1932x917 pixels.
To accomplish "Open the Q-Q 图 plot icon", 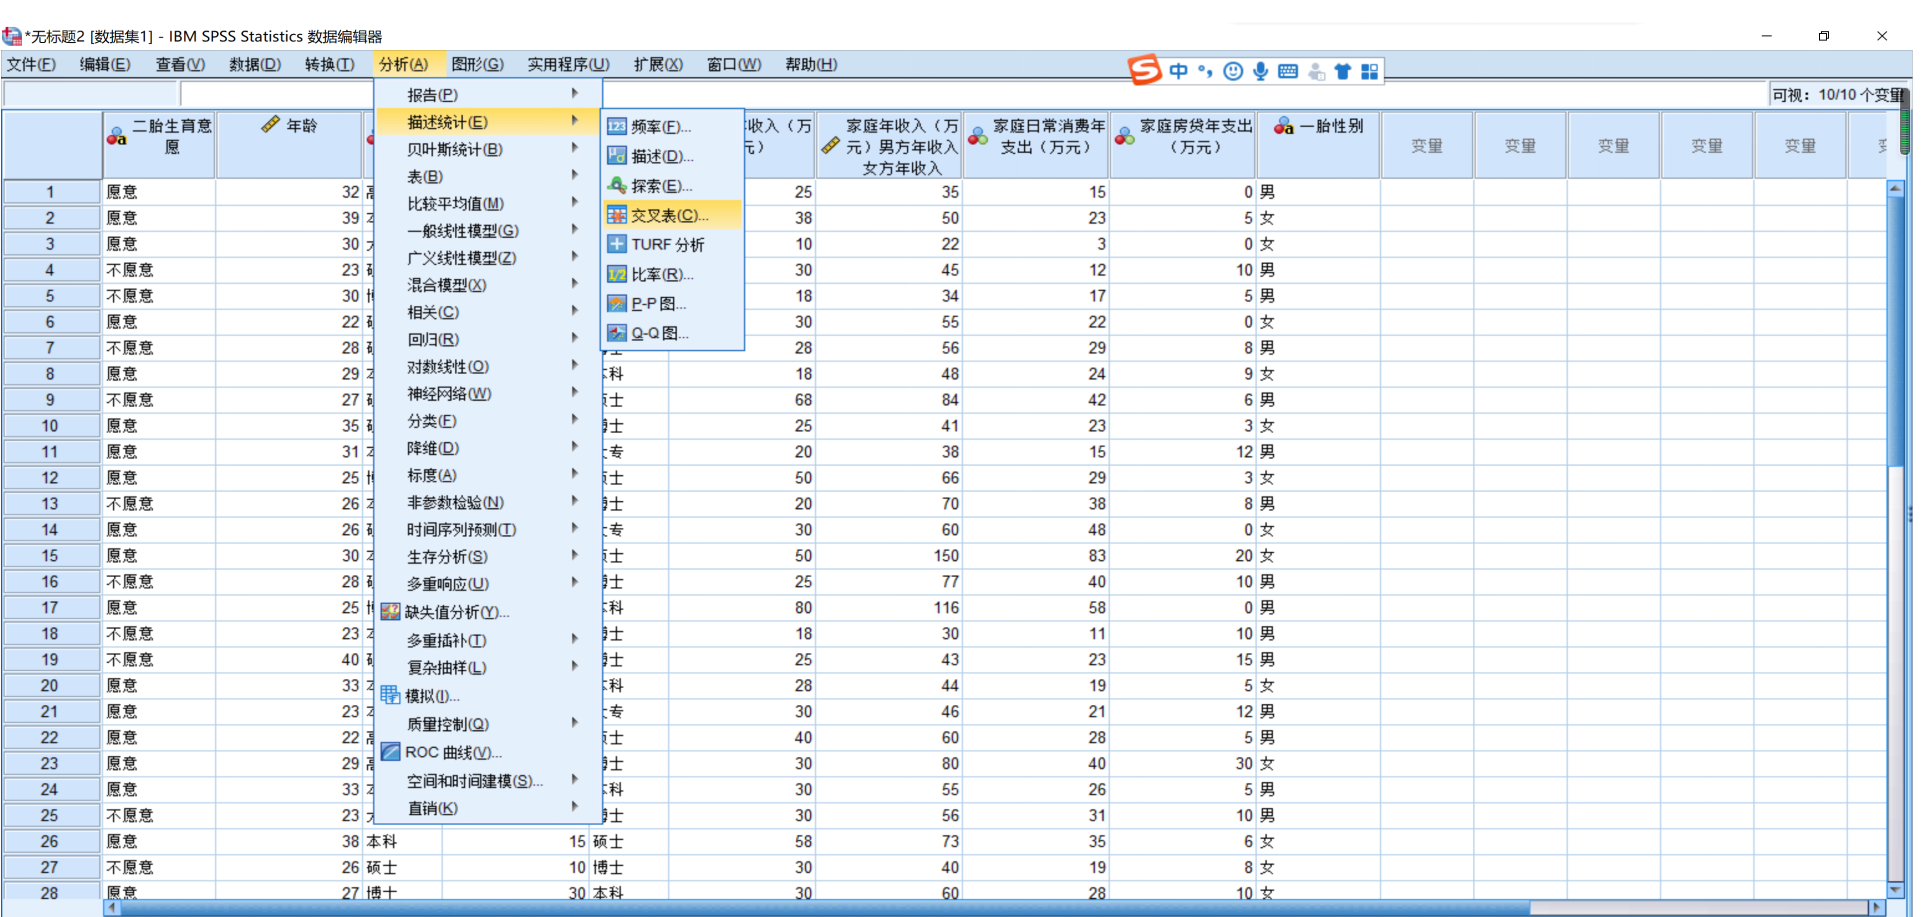I will 617,333.
